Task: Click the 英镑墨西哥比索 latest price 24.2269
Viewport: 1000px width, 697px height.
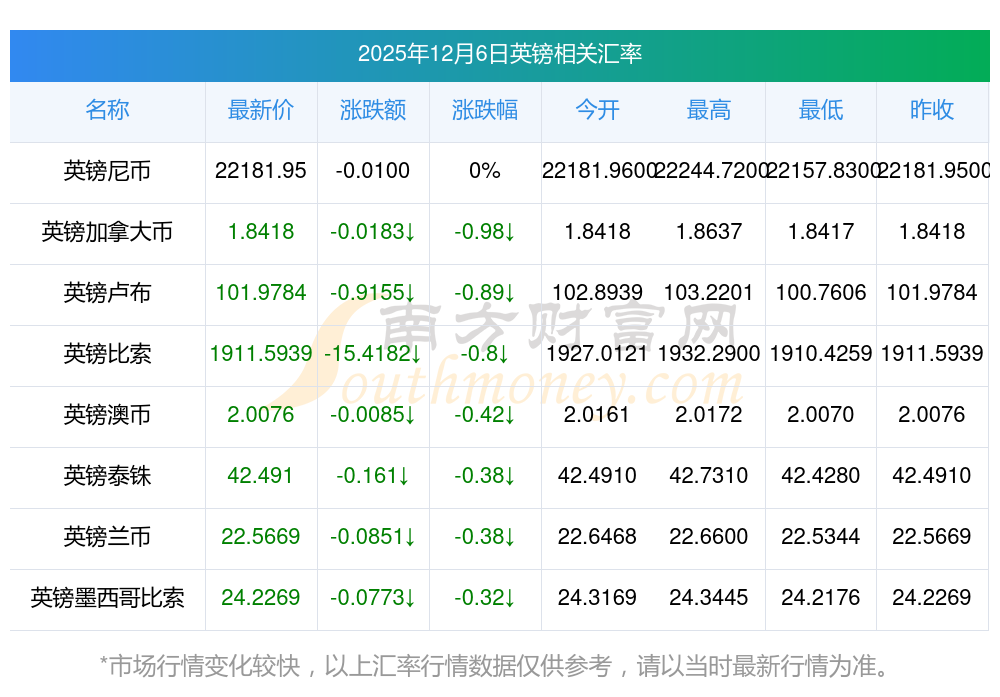Action: click(x=261, y=598)
